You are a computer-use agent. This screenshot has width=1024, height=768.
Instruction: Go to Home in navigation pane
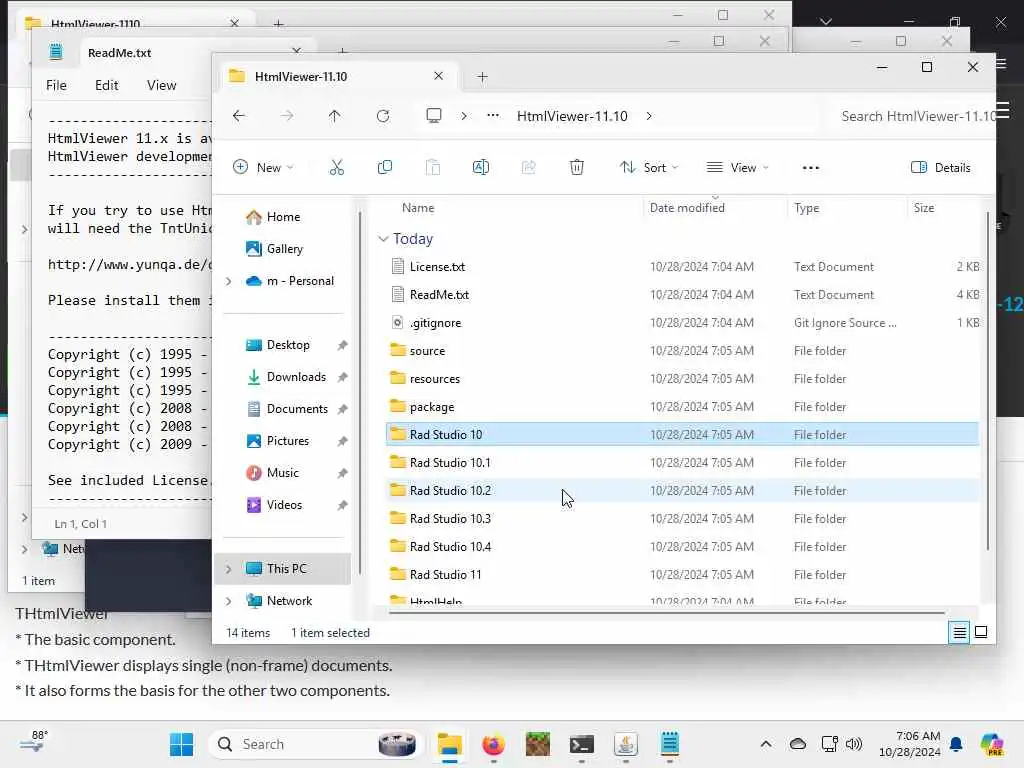click(x=283, y=217)
